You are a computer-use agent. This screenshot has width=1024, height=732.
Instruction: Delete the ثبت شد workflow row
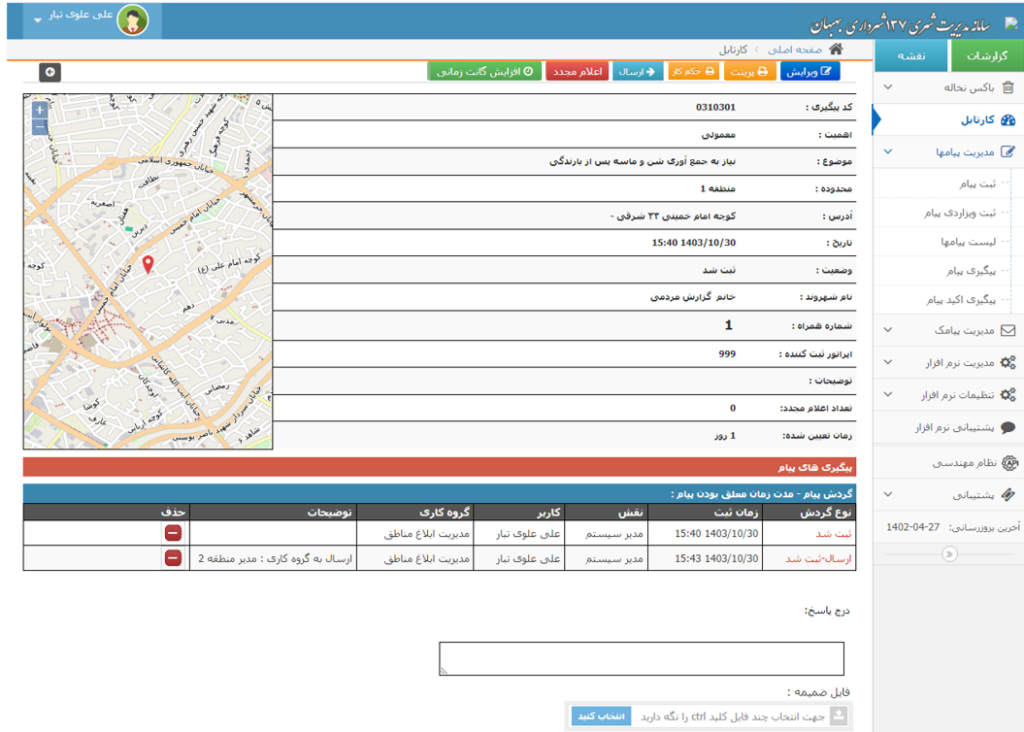(x=173, y=533)
